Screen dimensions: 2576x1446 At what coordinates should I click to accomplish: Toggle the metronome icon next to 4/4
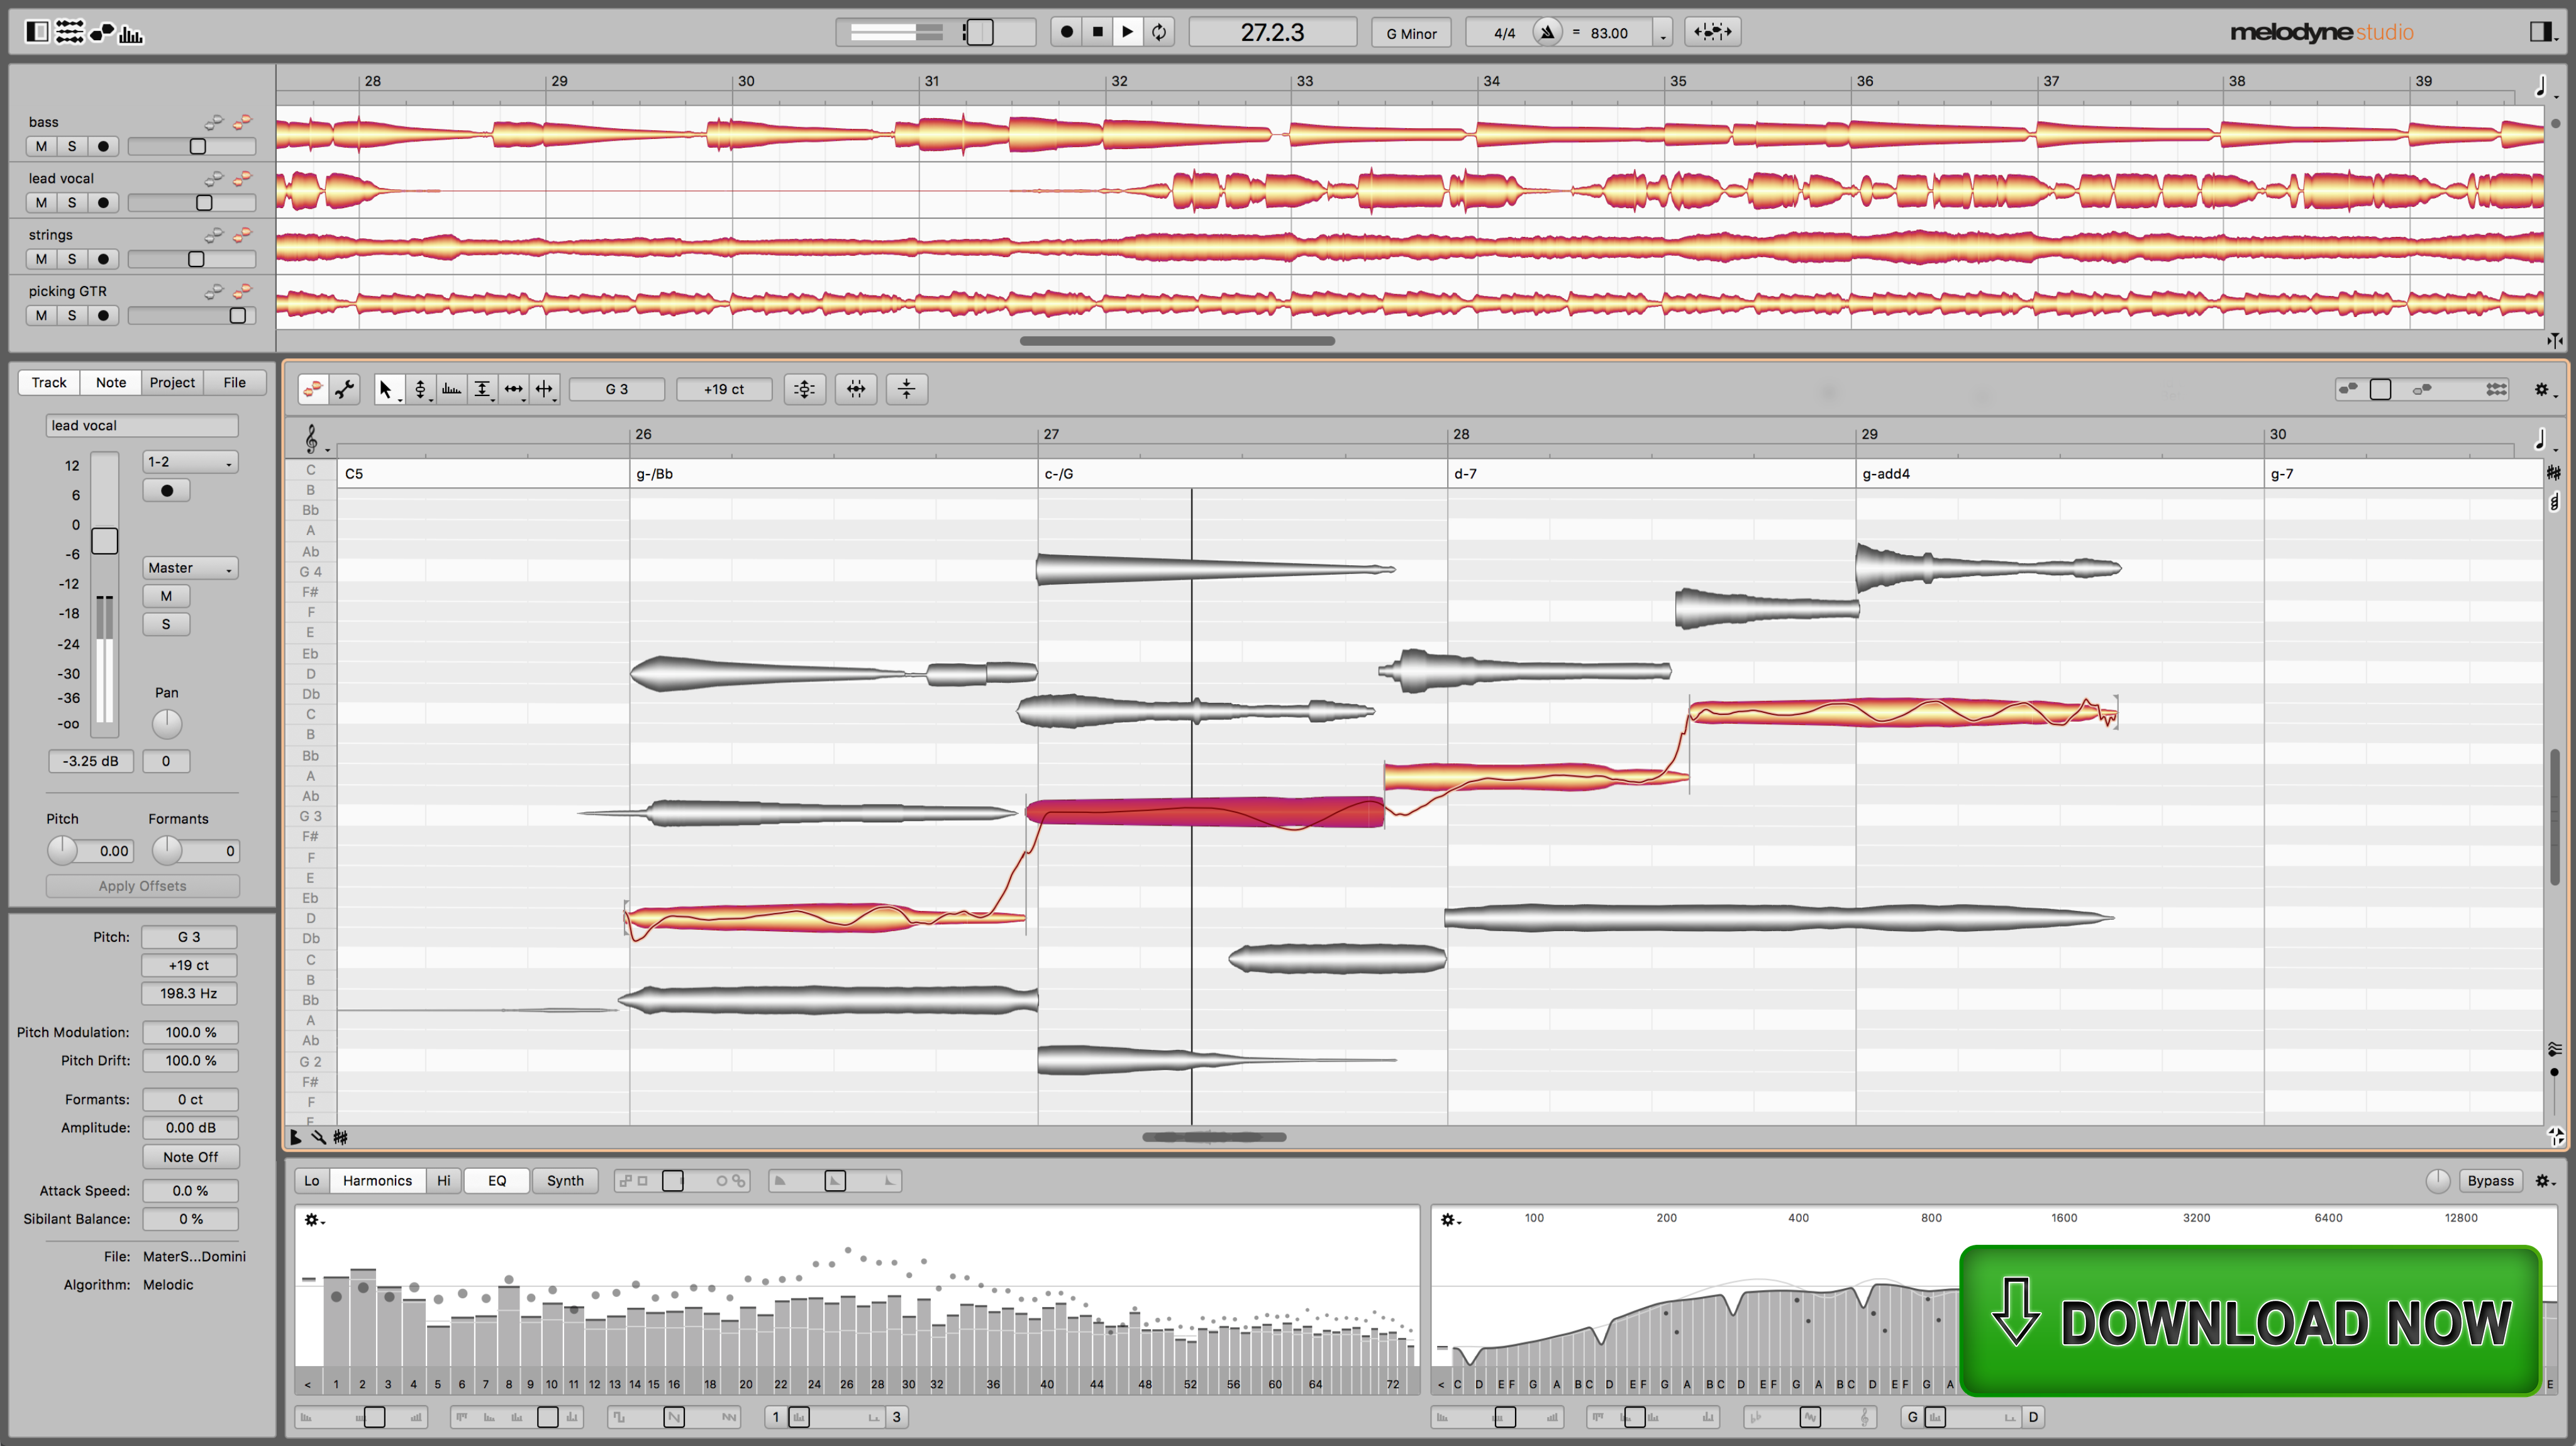[1547, 32]
